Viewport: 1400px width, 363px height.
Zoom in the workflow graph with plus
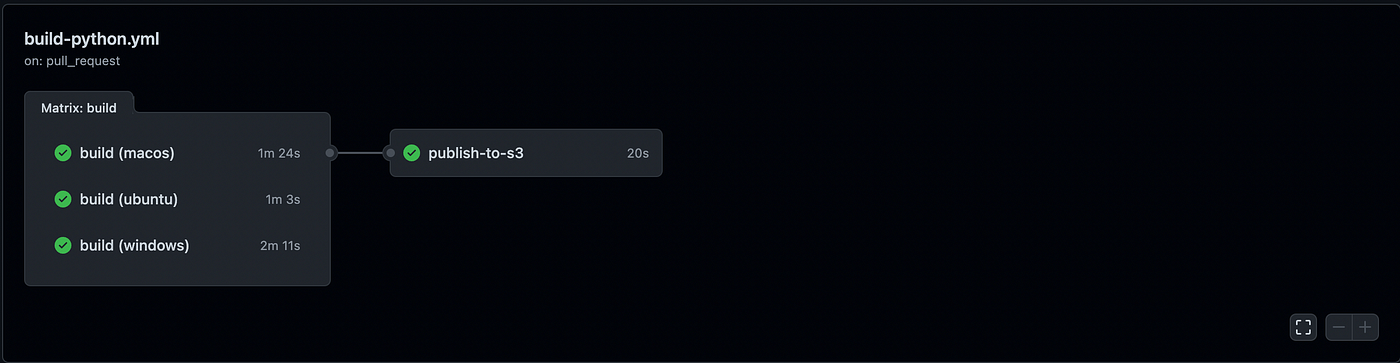click(x=1365, y=327)
